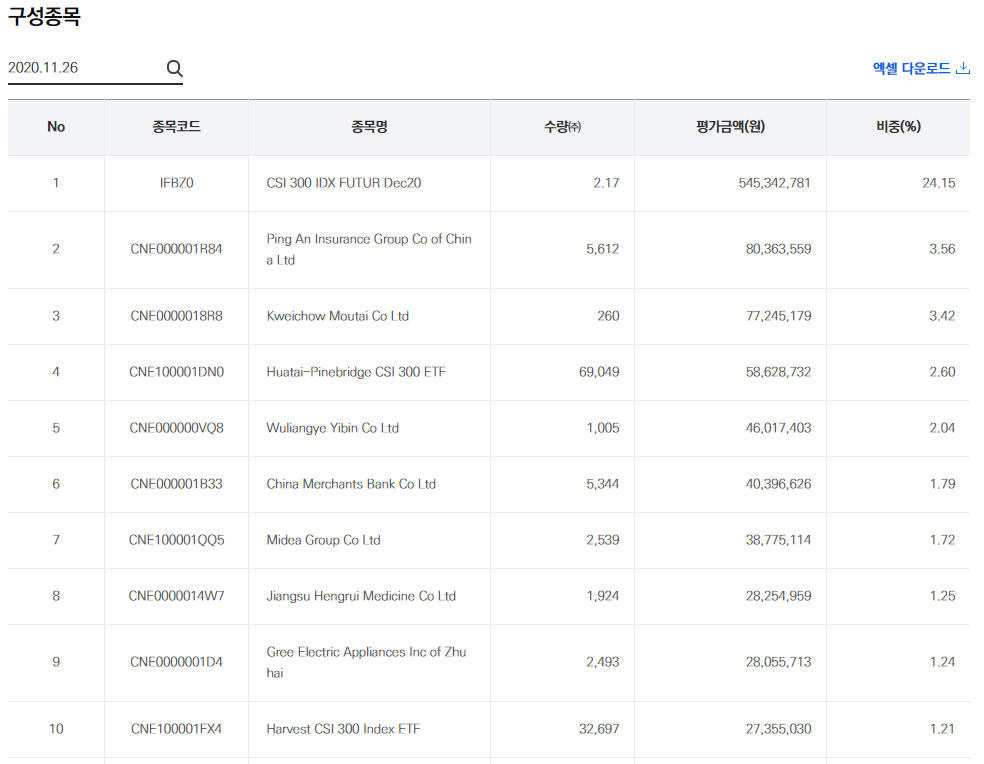Click the valuation 40,396,626
Image resolution: width=984 pixels, height=764 pixels.
tap(778, 483)
